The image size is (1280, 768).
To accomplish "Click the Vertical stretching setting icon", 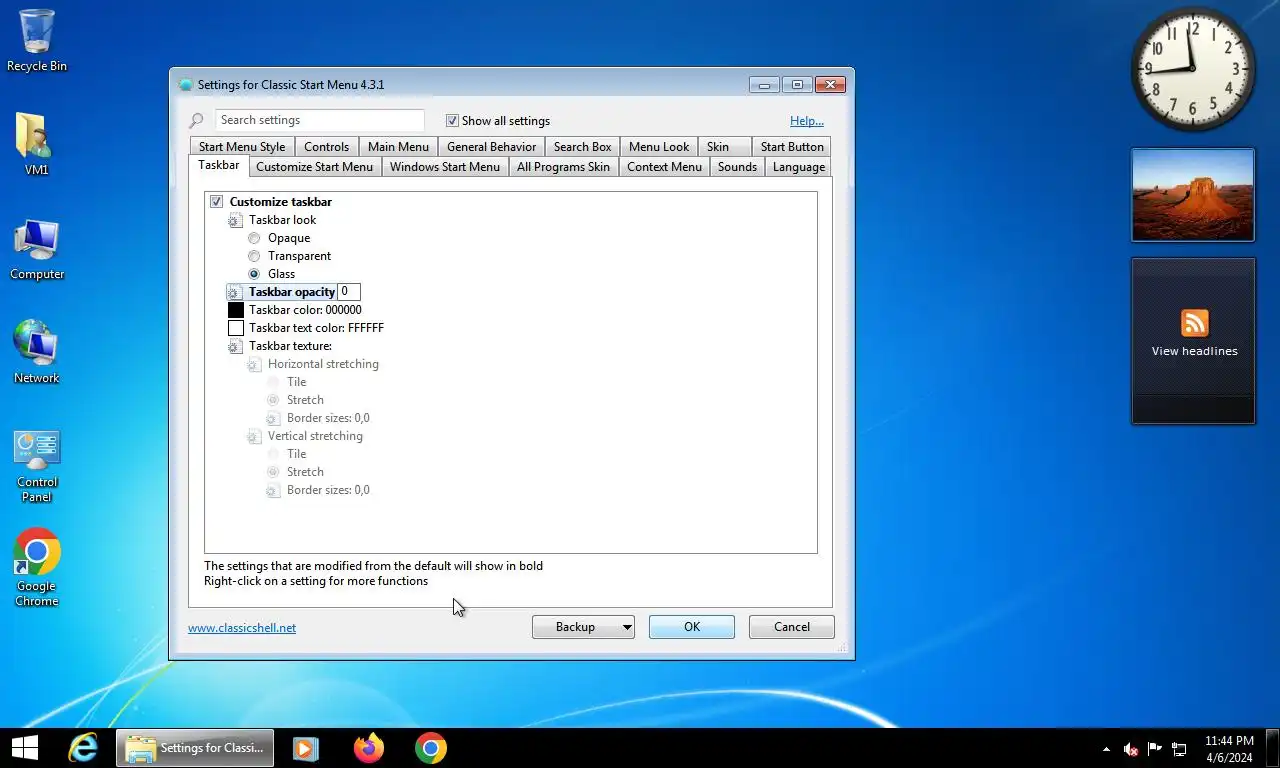I will click(254, 436).
